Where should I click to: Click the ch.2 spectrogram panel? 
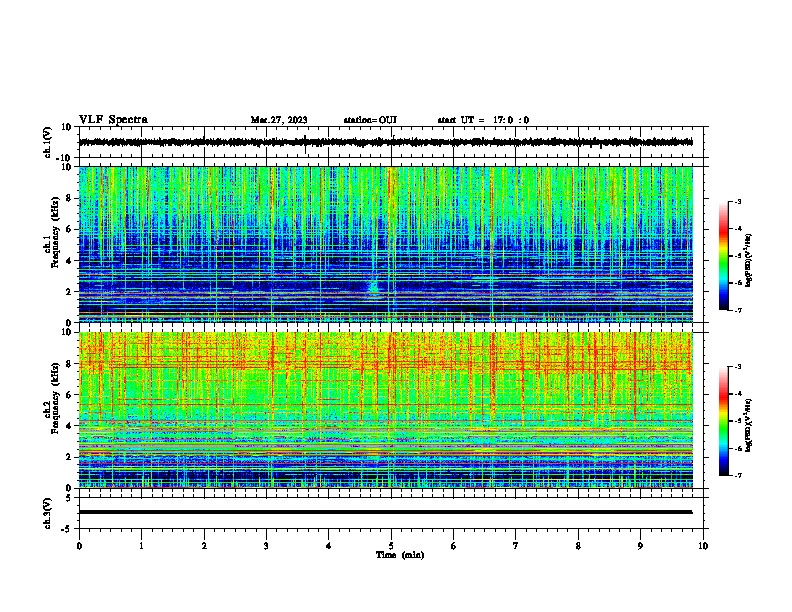pos(385,410)
